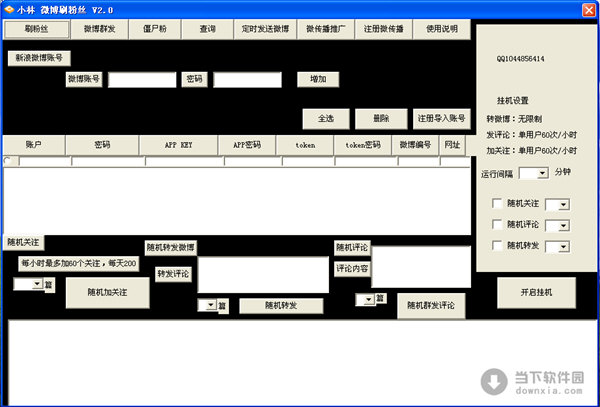This screenshot has height=407, width=600.
Task: Enable the 随机关注 checkbox
Action: point(497,204)
